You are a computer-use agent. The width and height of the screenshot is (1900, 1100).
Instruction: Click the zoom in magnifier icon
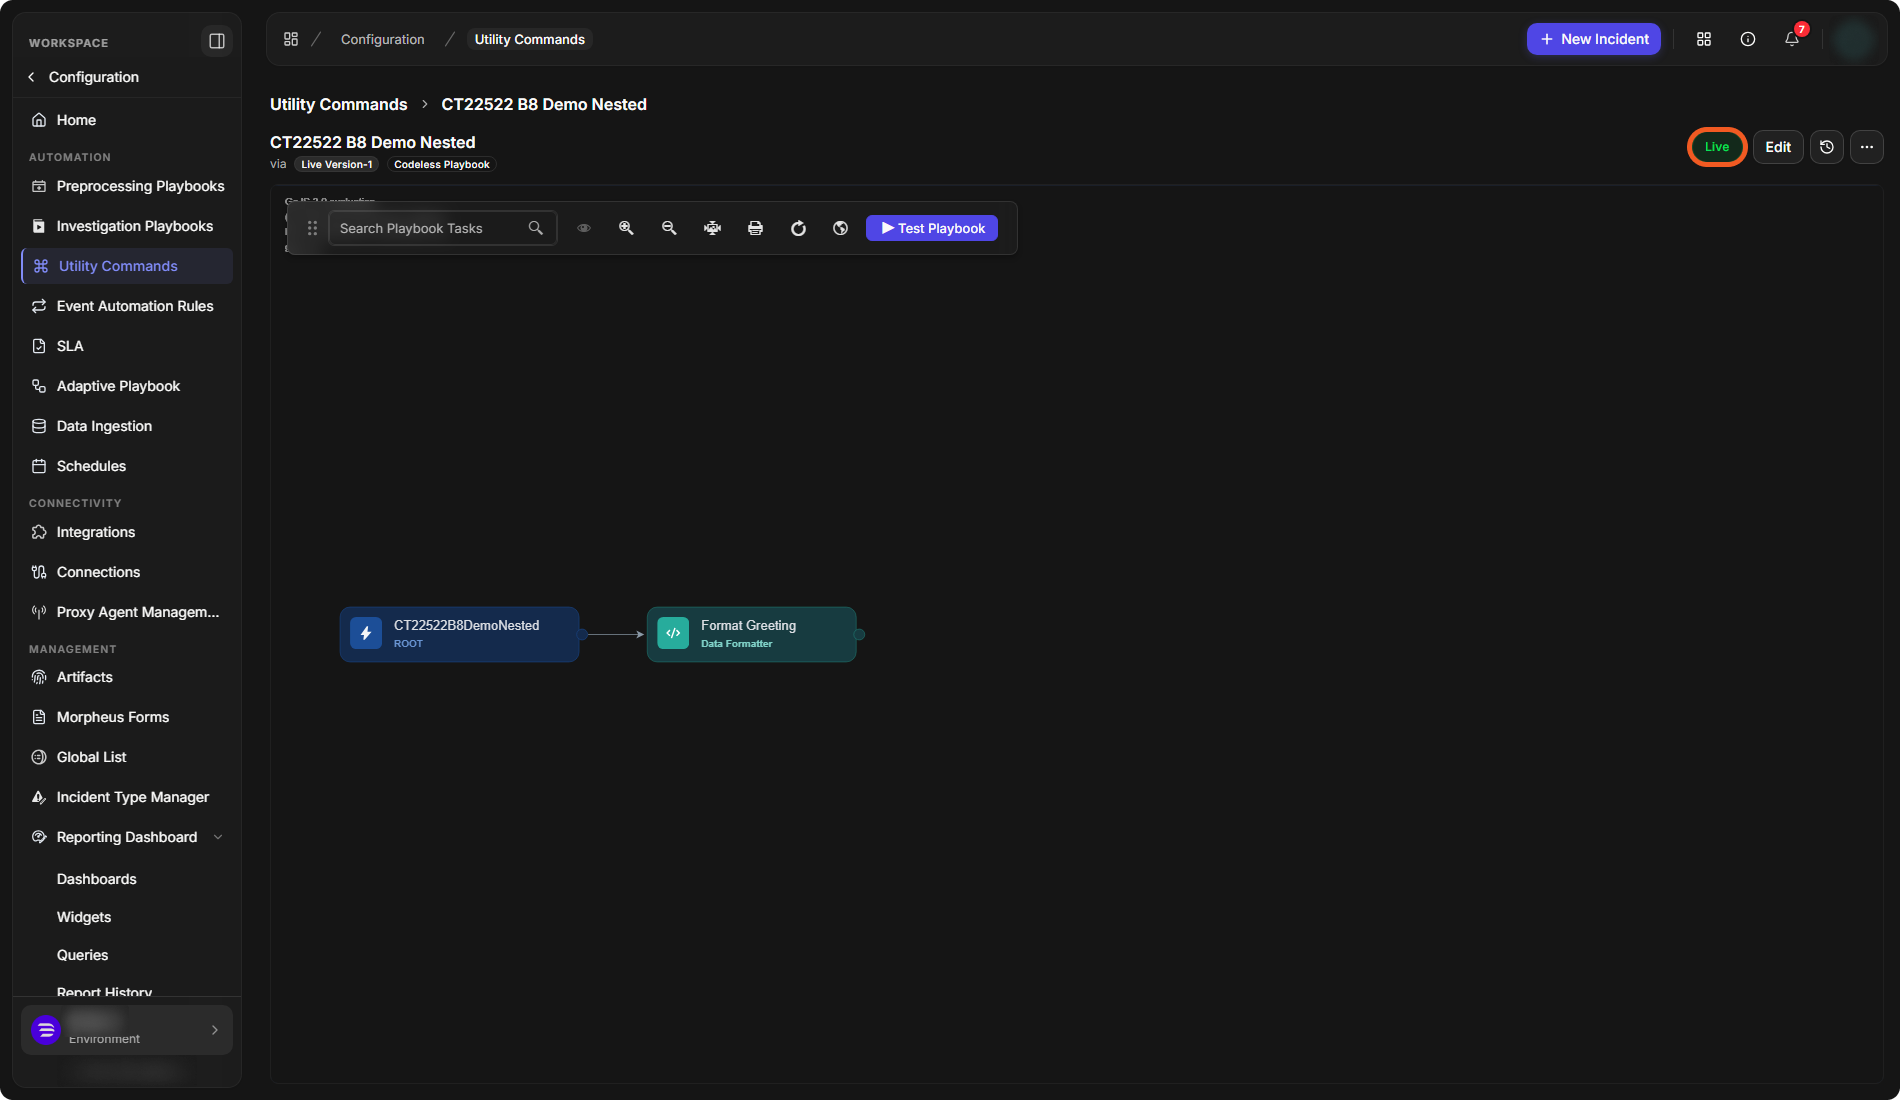(x=626, y=228)
